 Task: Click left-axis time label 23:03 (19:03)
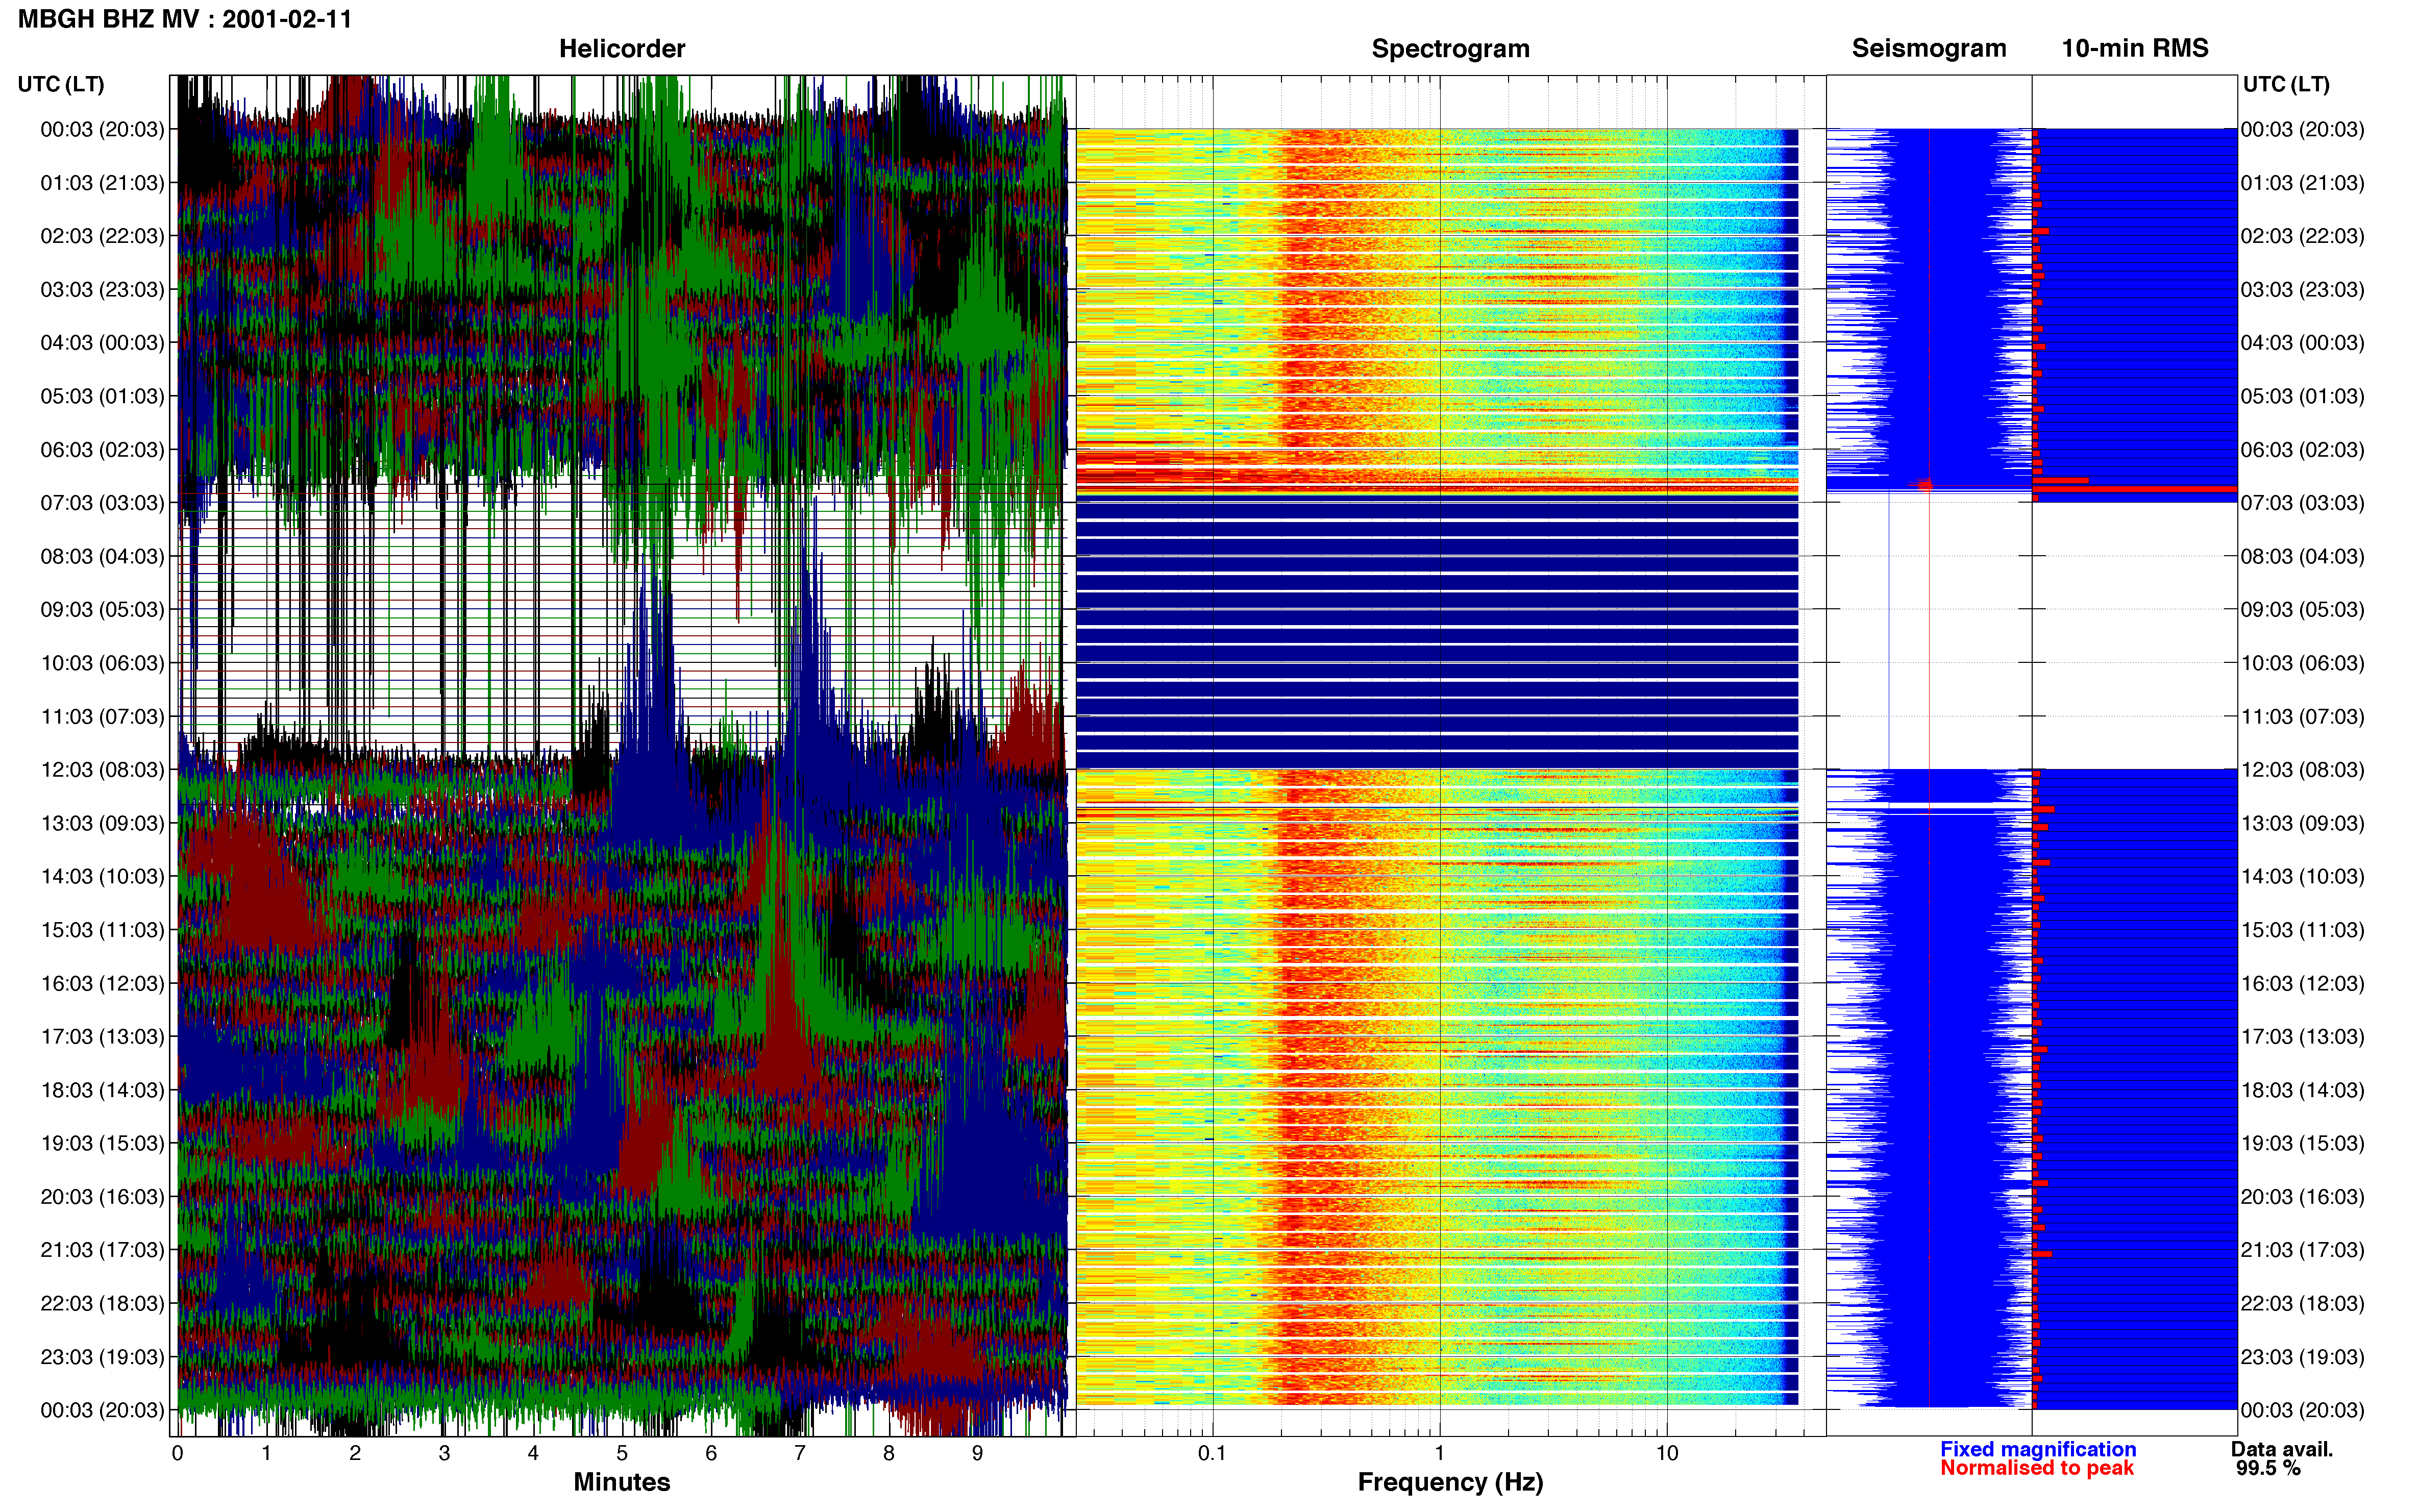pos(102,1357)
